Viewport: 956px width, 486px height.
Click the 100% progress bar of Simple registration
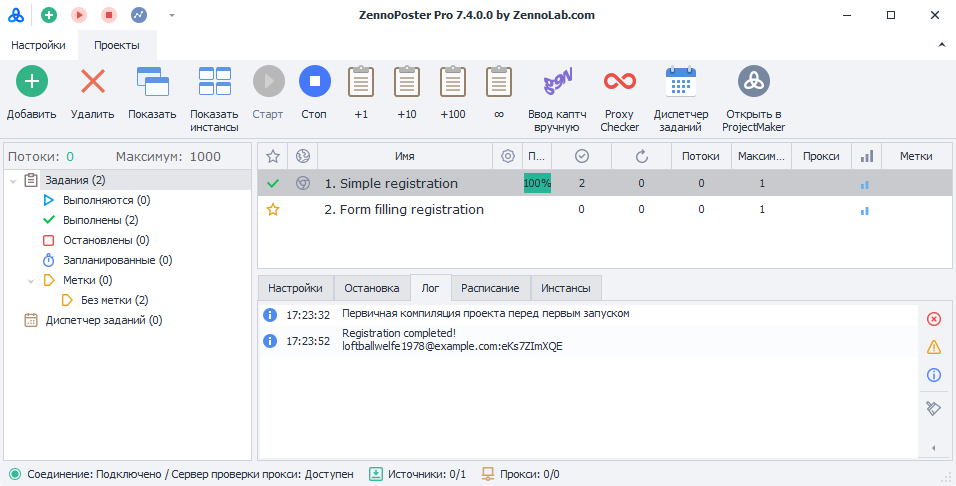(x=537, y=184)
